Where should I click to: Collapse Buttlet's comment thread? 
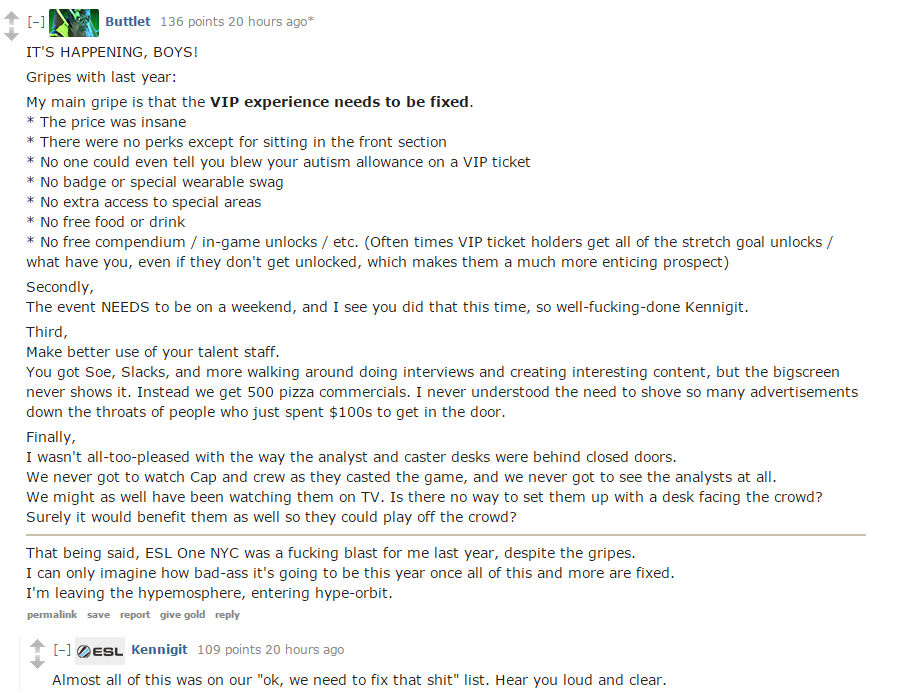[x=36, y=22]
